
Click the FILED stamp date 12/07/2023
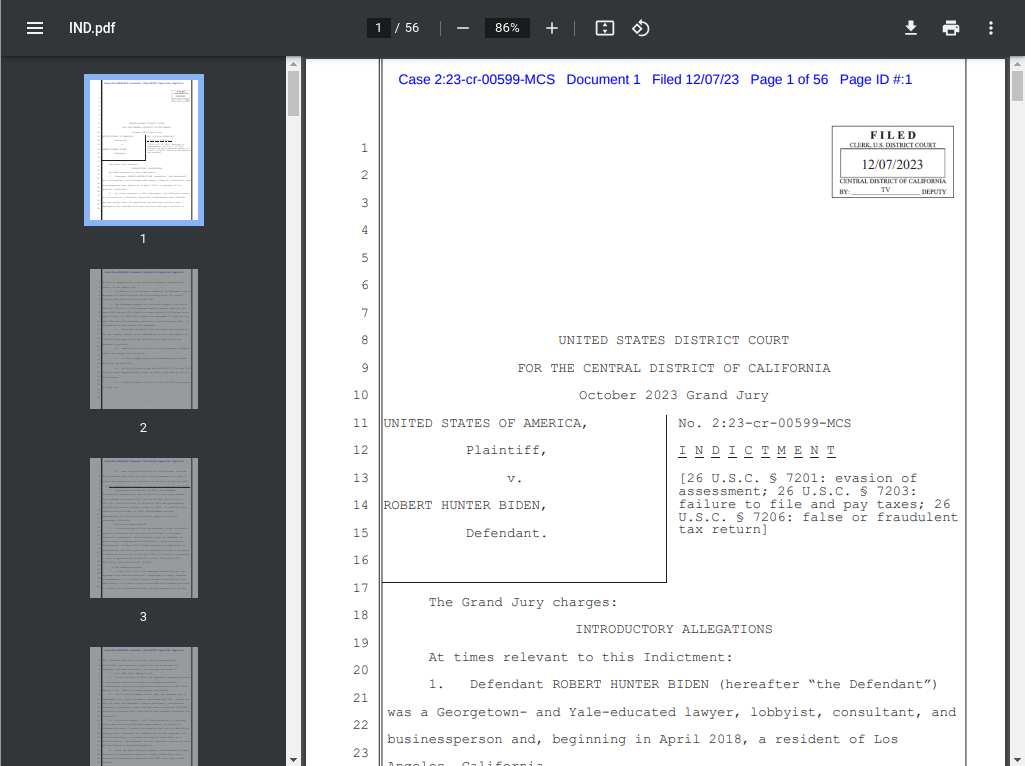pos(892,164)
